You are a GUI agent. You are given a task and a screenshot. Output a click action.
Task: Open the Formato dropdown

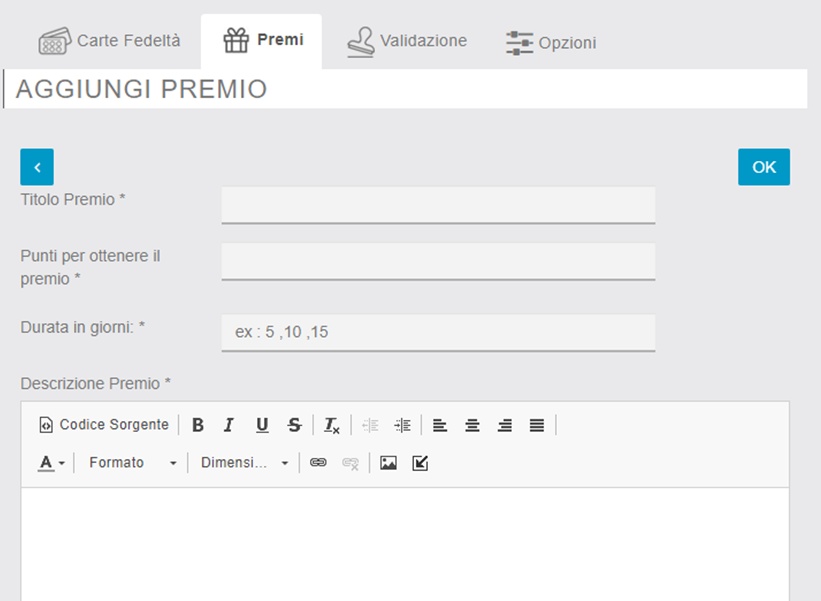[x=132, y=463]
